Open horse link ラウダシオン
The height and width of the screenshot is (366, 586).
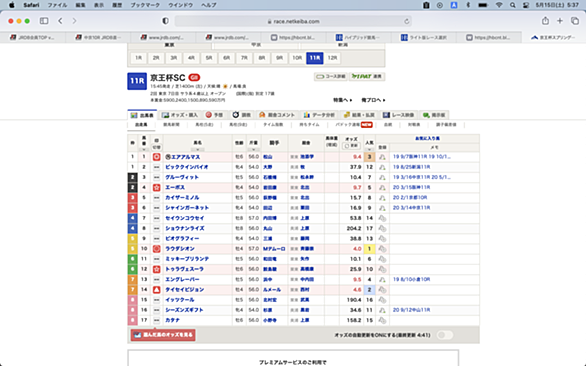click(x=180, y=249)
